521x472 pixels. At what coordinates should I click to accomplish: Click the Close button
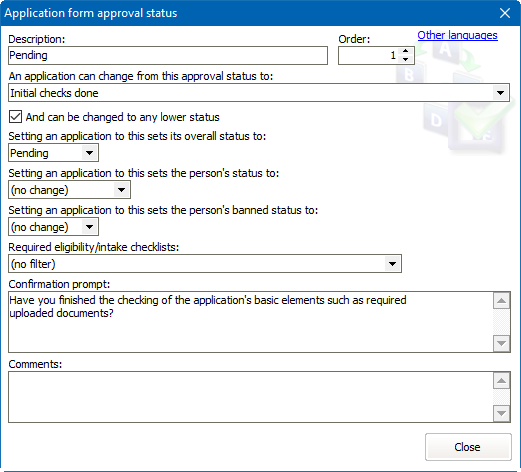tap(468, 447)
